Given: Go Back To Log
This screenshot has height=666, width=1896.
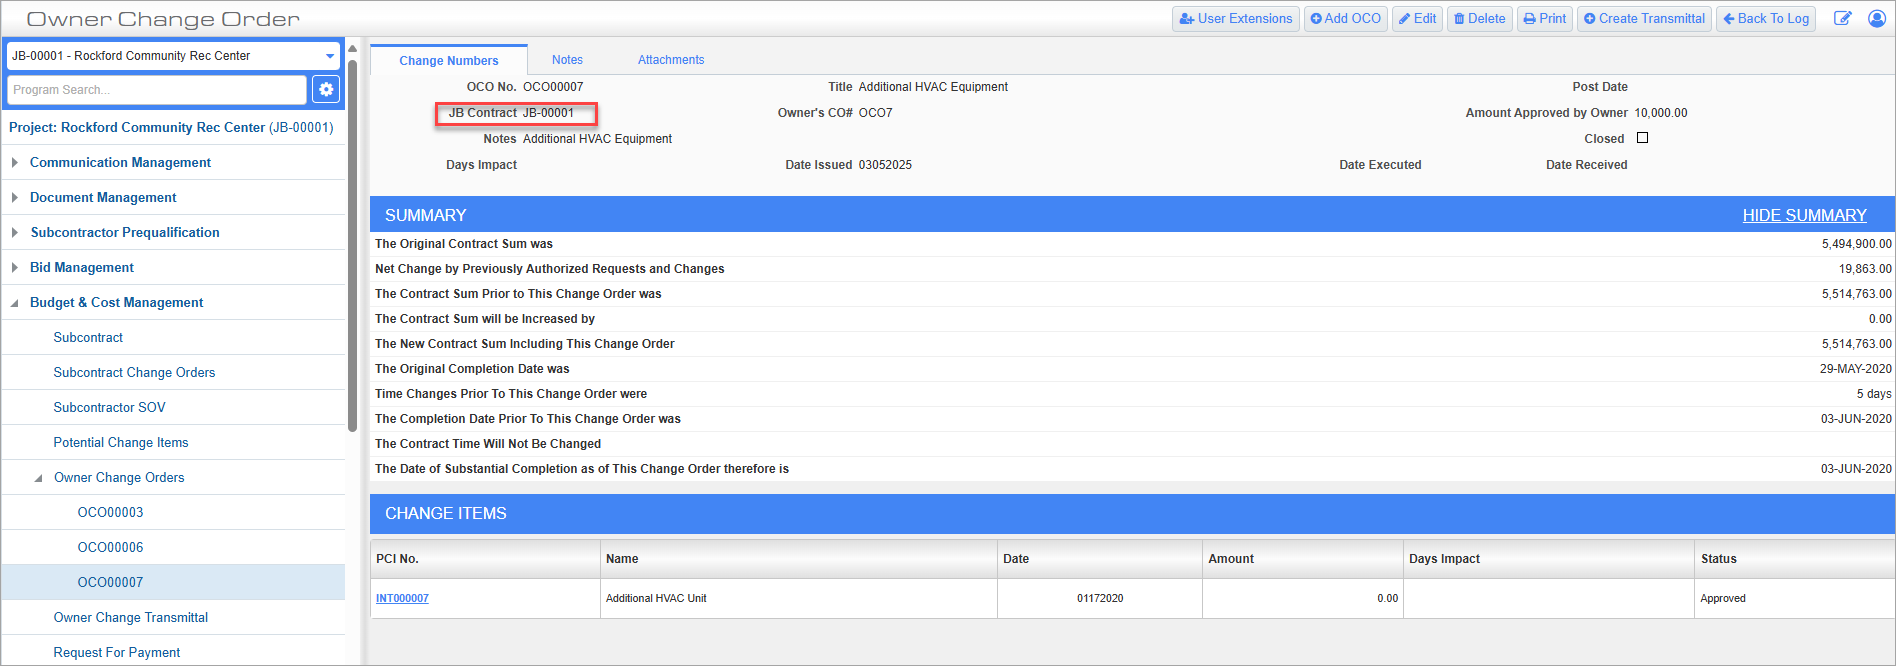Looking at the screenshot, I should point(1765,19).
